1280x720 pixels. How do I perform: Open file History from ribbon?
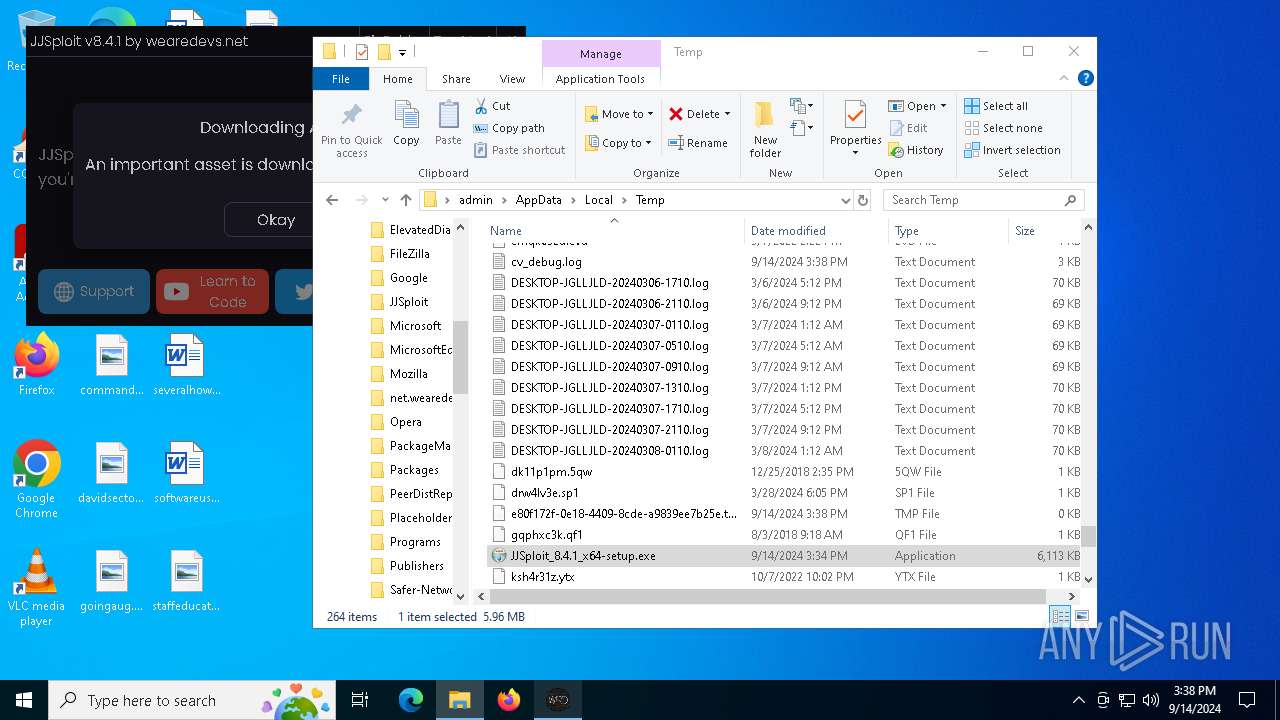coord(915,150)
